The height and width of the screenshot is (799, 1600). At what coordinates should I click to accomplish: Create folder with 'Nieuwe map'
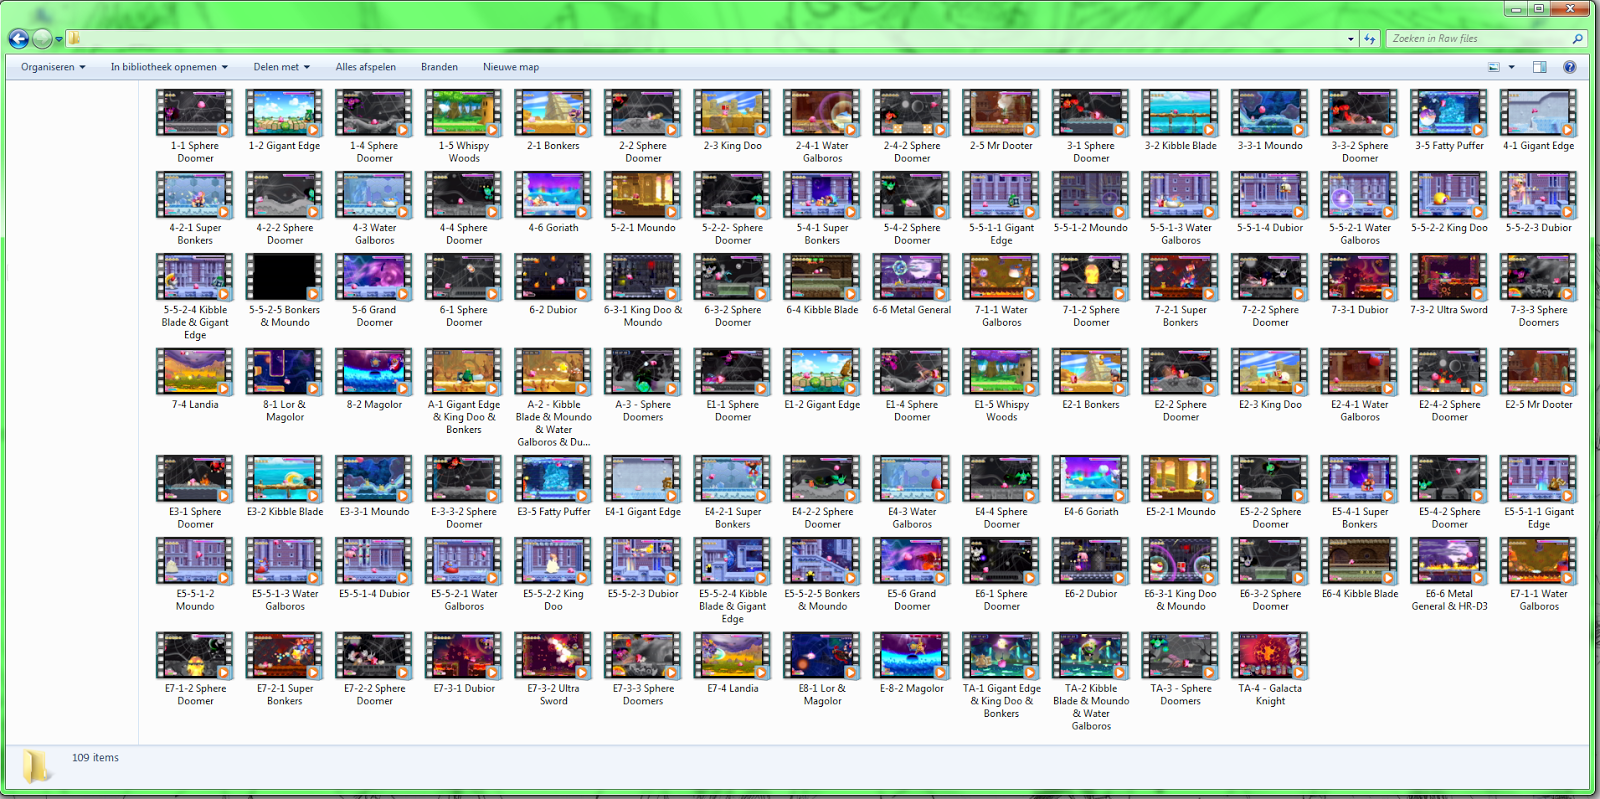click(x=511, y=67)
